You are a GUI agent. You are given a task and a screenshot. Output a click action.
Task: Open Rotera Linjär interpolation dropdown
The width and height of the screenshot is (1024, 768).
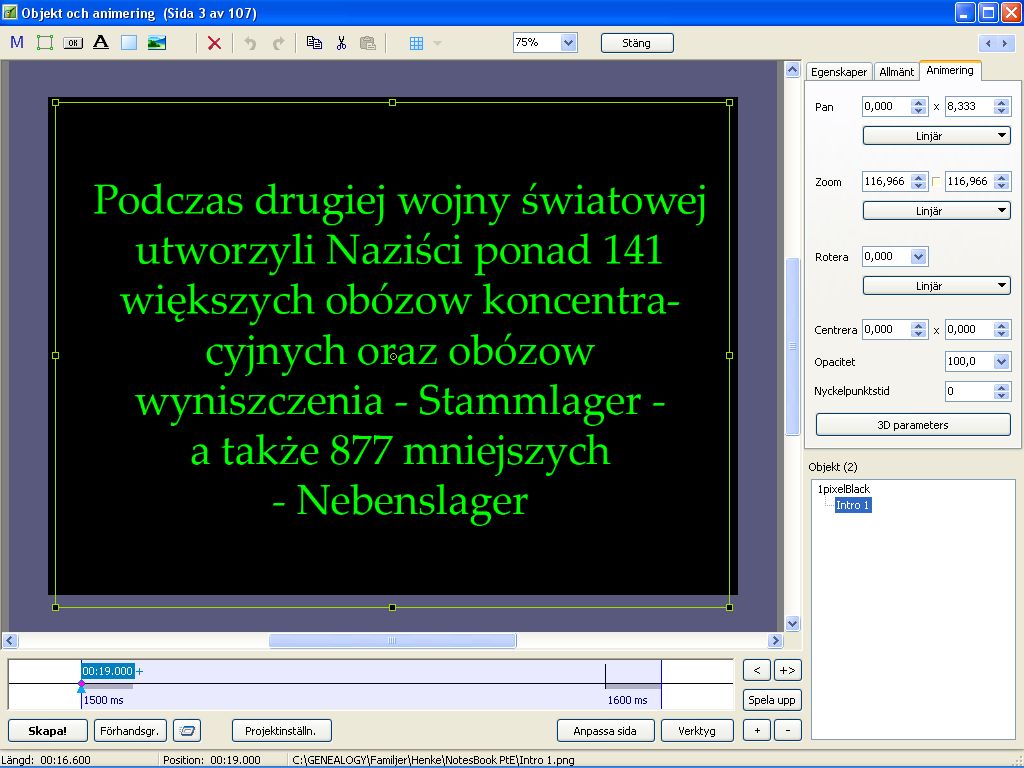pos(936,286)
